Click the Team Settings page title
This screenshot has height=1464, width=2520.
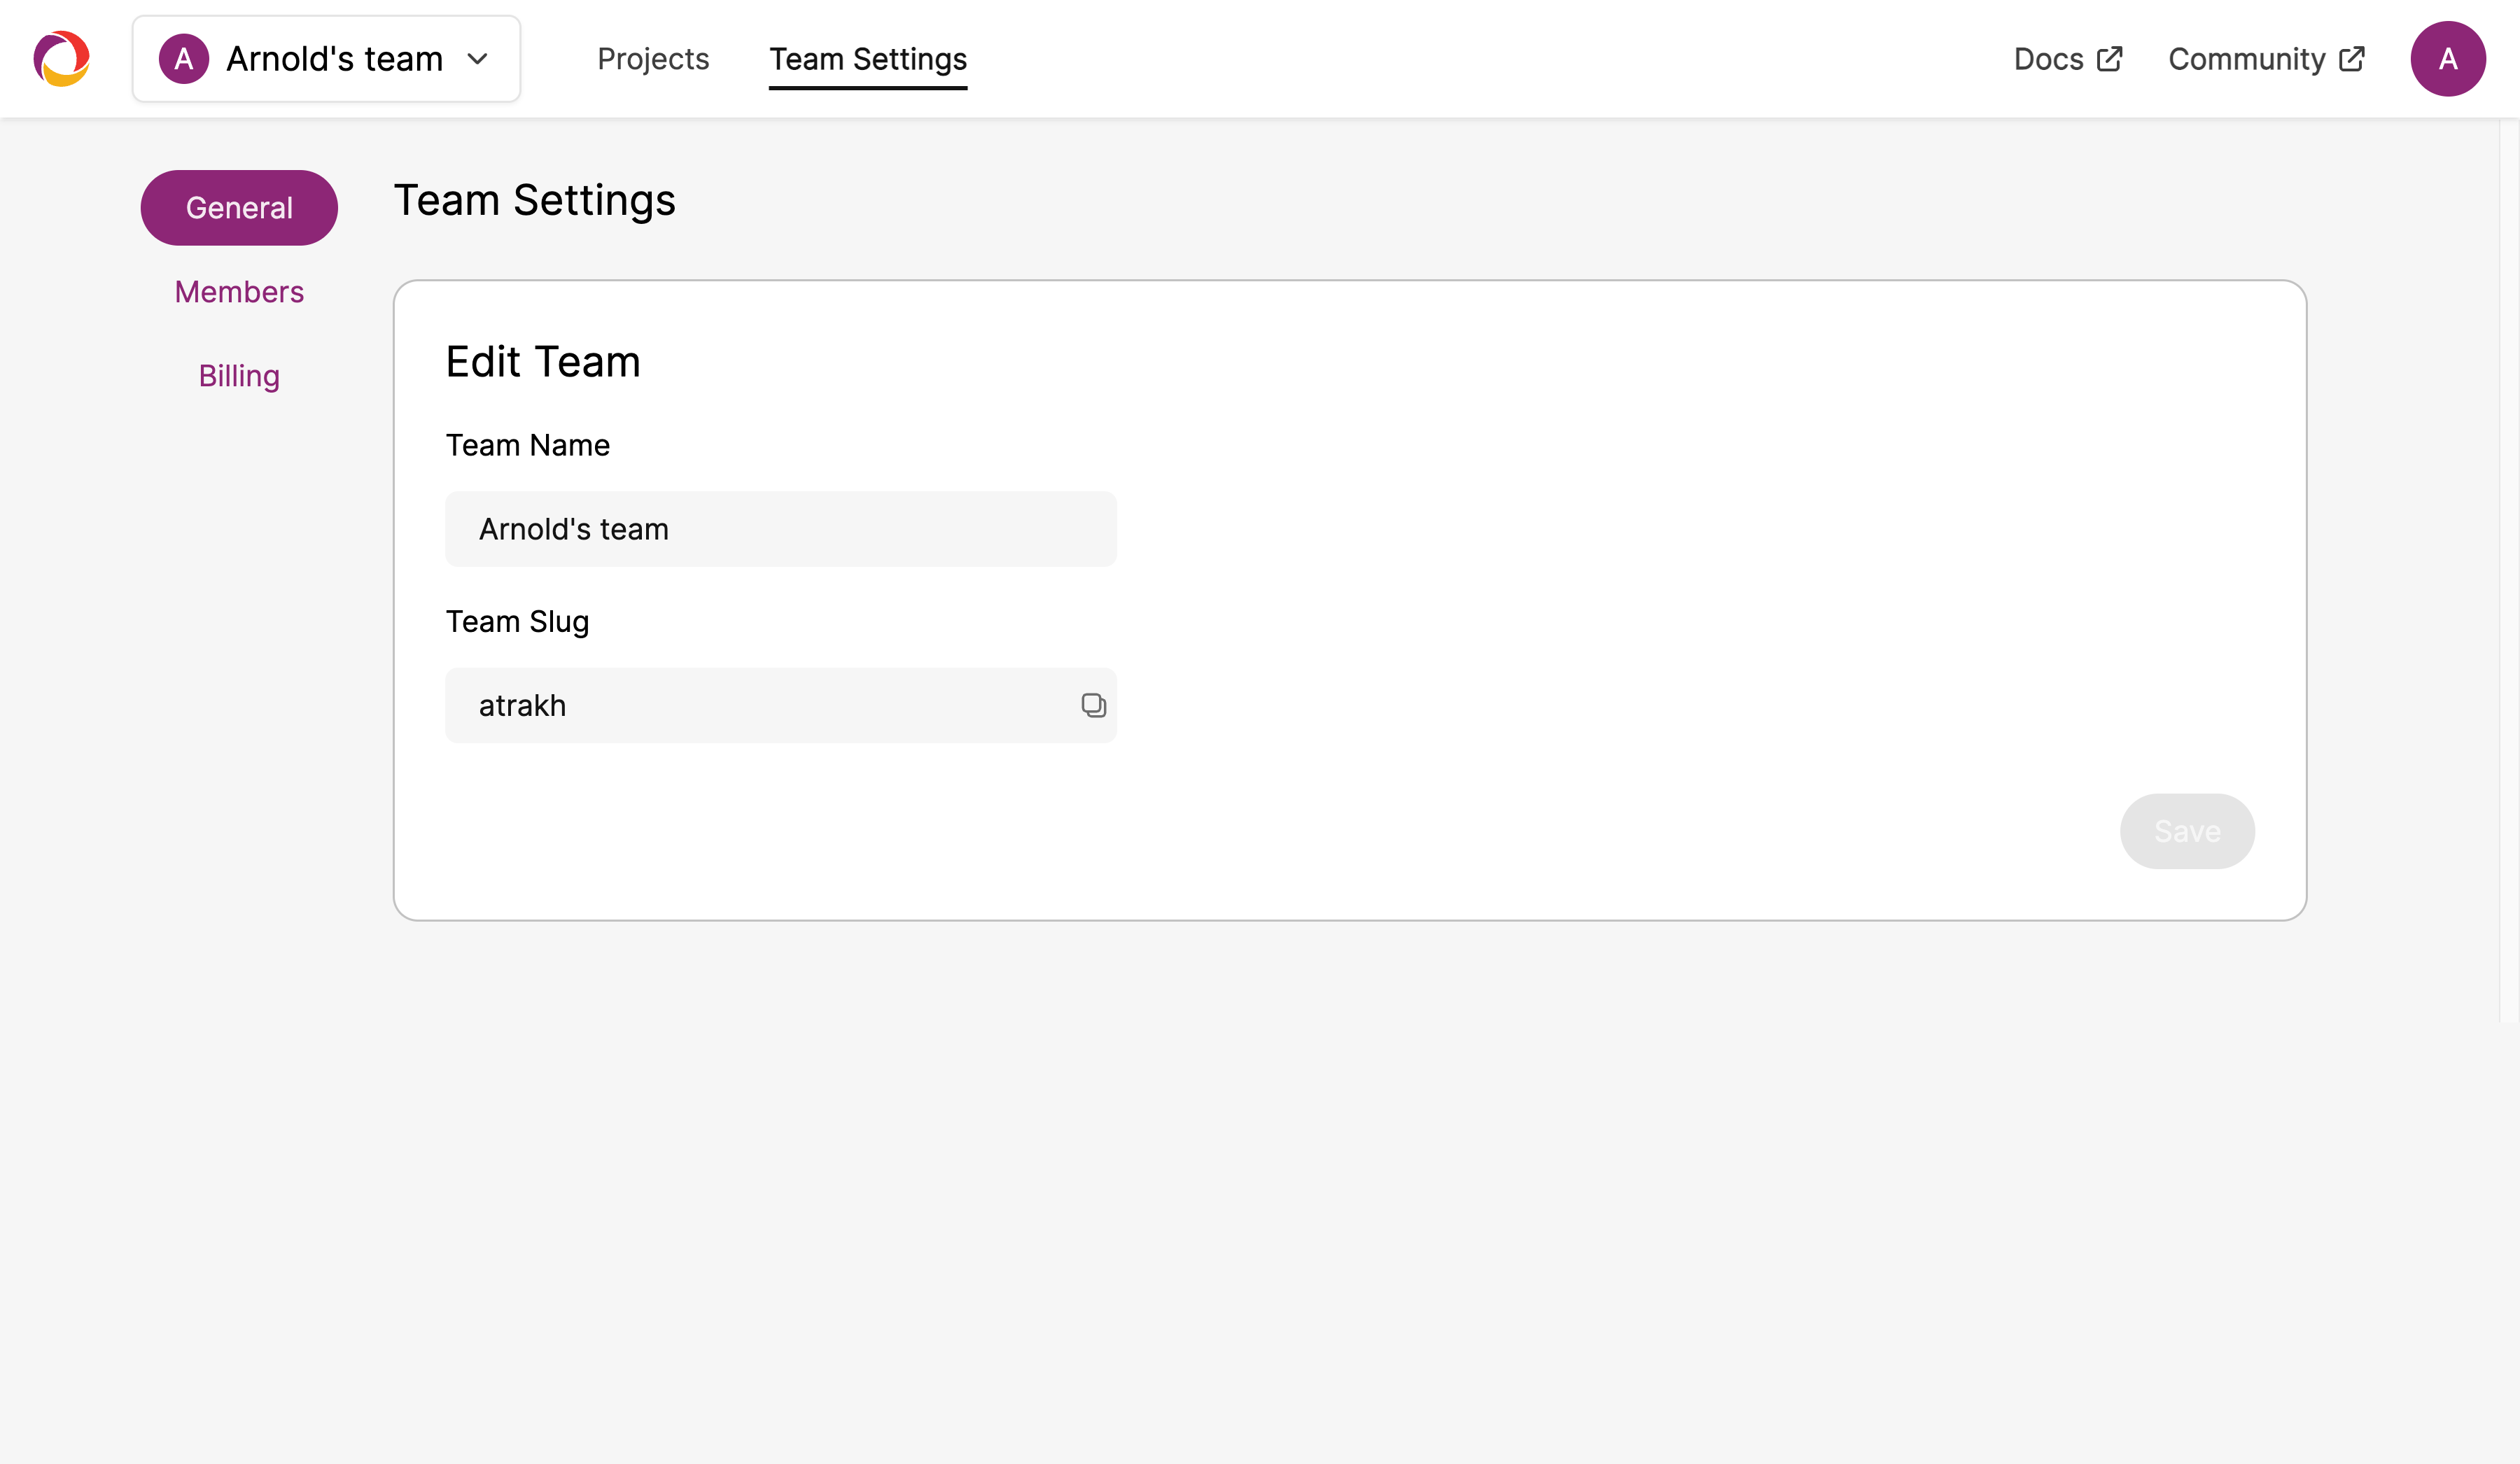click(x=535, y=200)
